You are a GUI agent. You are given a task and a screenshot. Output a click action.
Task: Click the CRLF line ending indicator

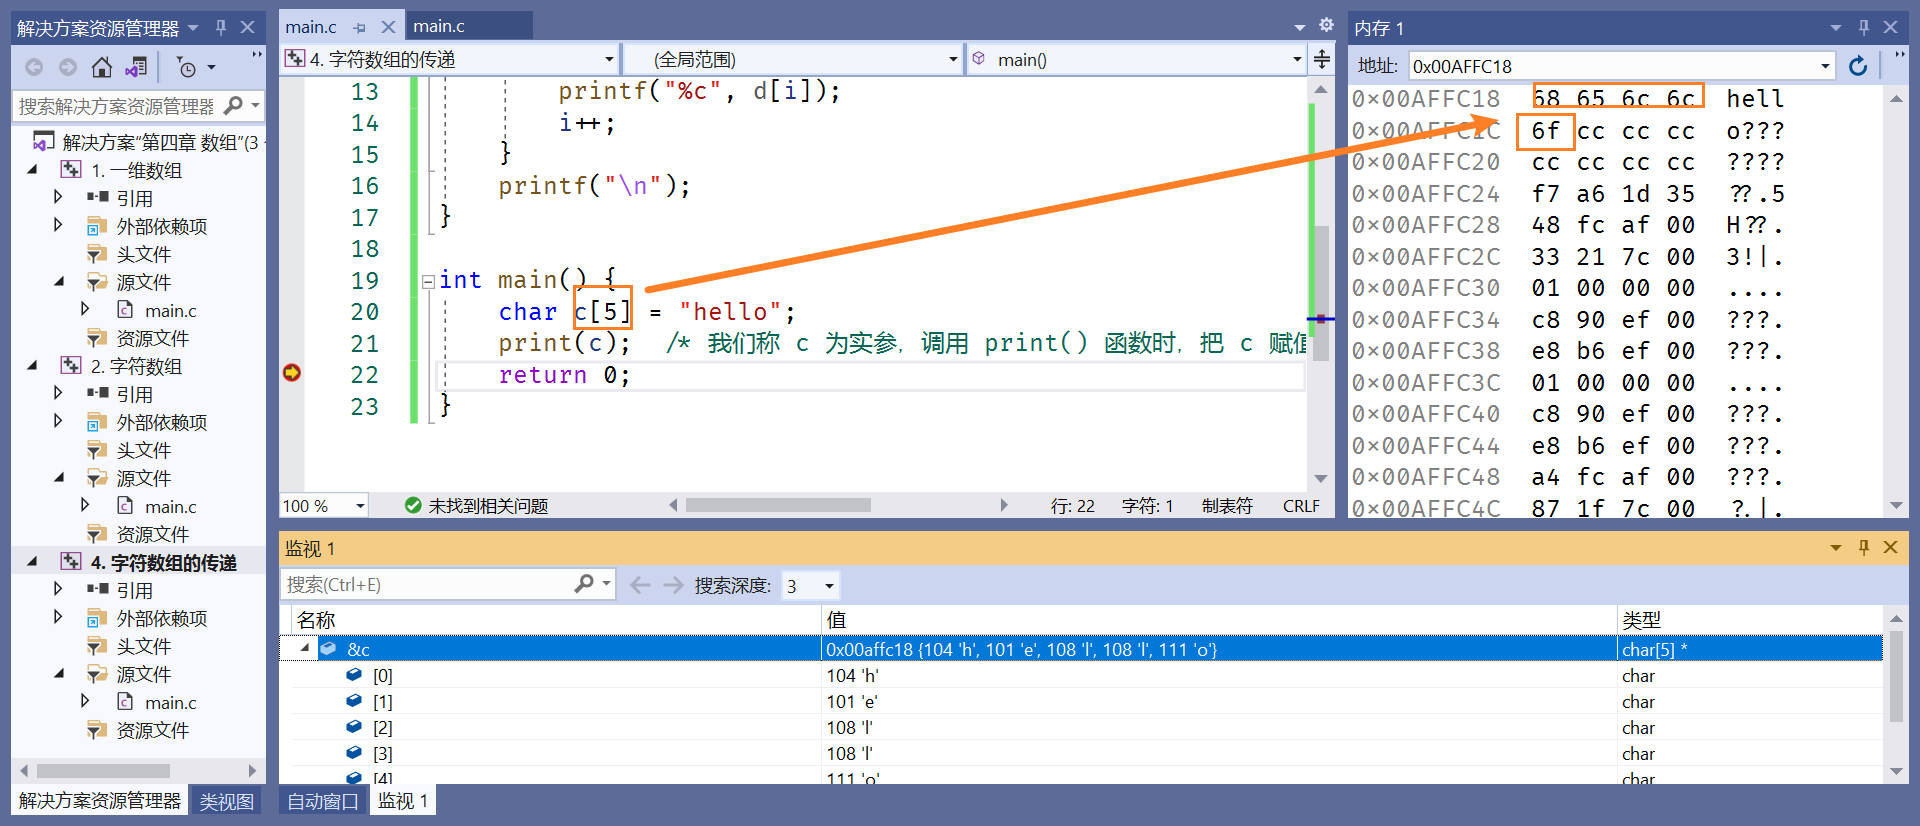1301,505
